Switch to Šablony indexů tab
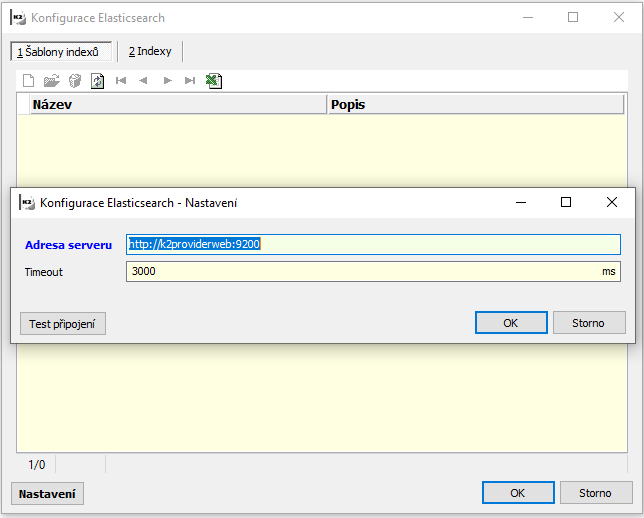The height and width of the screenshot is (518, 644). point(61,52)
